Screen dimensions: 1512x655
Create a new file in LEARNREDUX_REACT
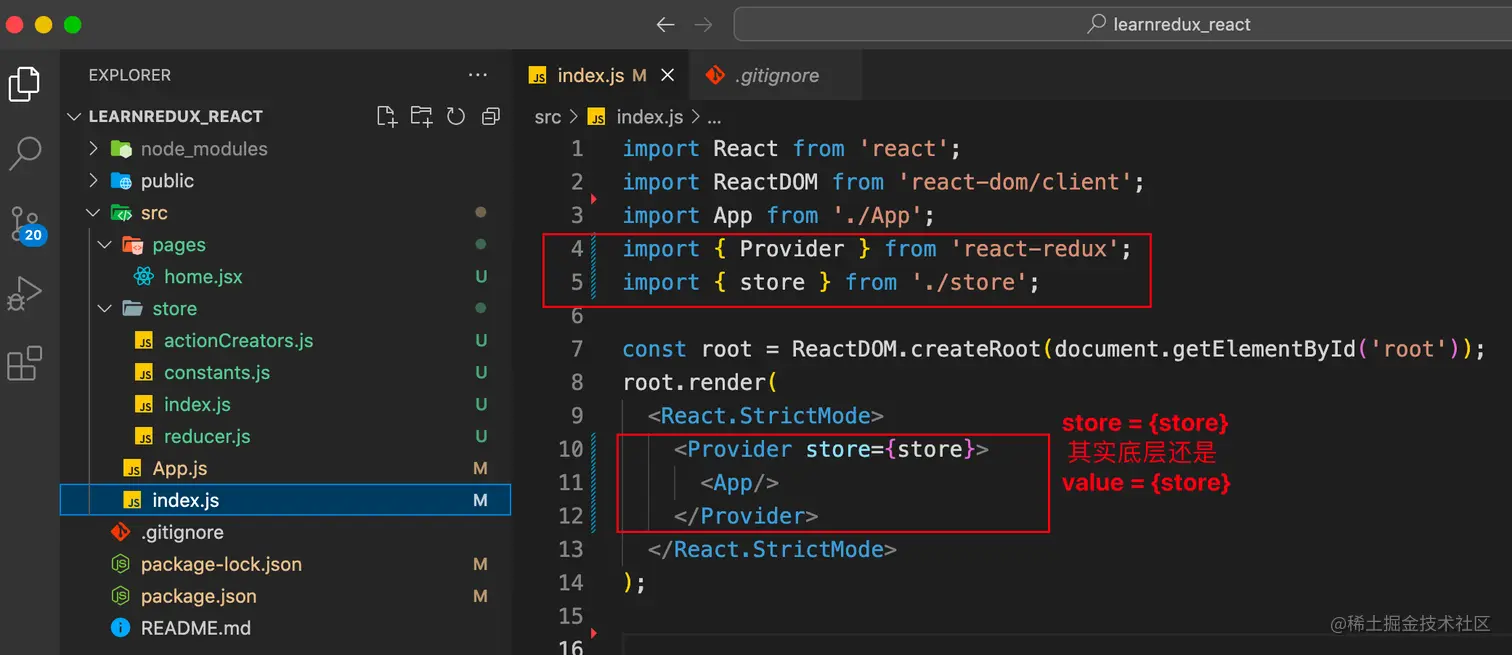(387, 116)
